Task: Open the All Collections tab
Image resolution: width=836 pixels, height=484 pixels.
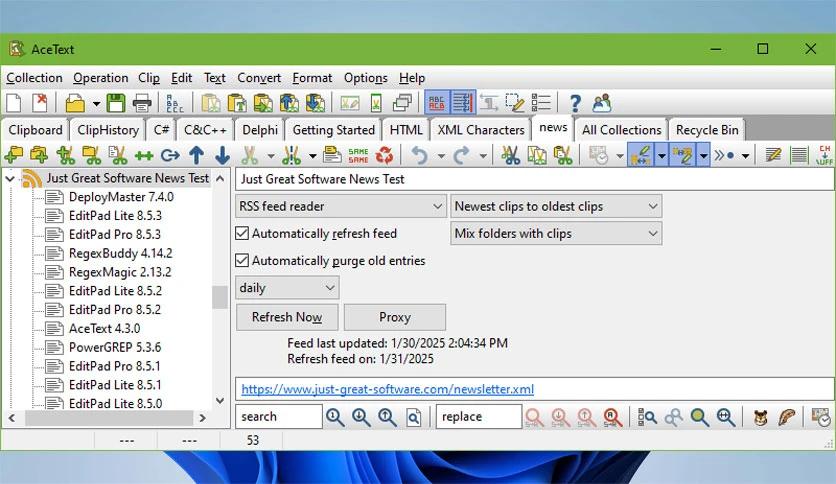Action: 622,130
